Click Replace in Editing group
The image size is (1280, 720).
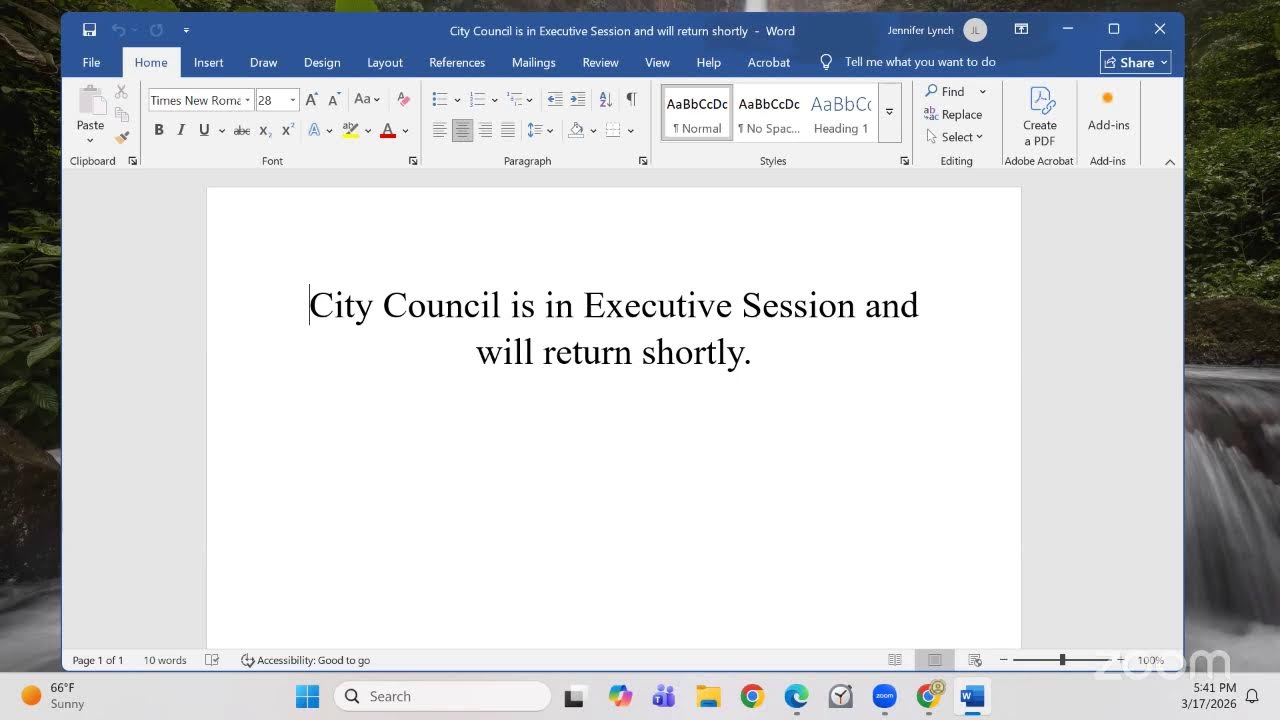(953, 114)
